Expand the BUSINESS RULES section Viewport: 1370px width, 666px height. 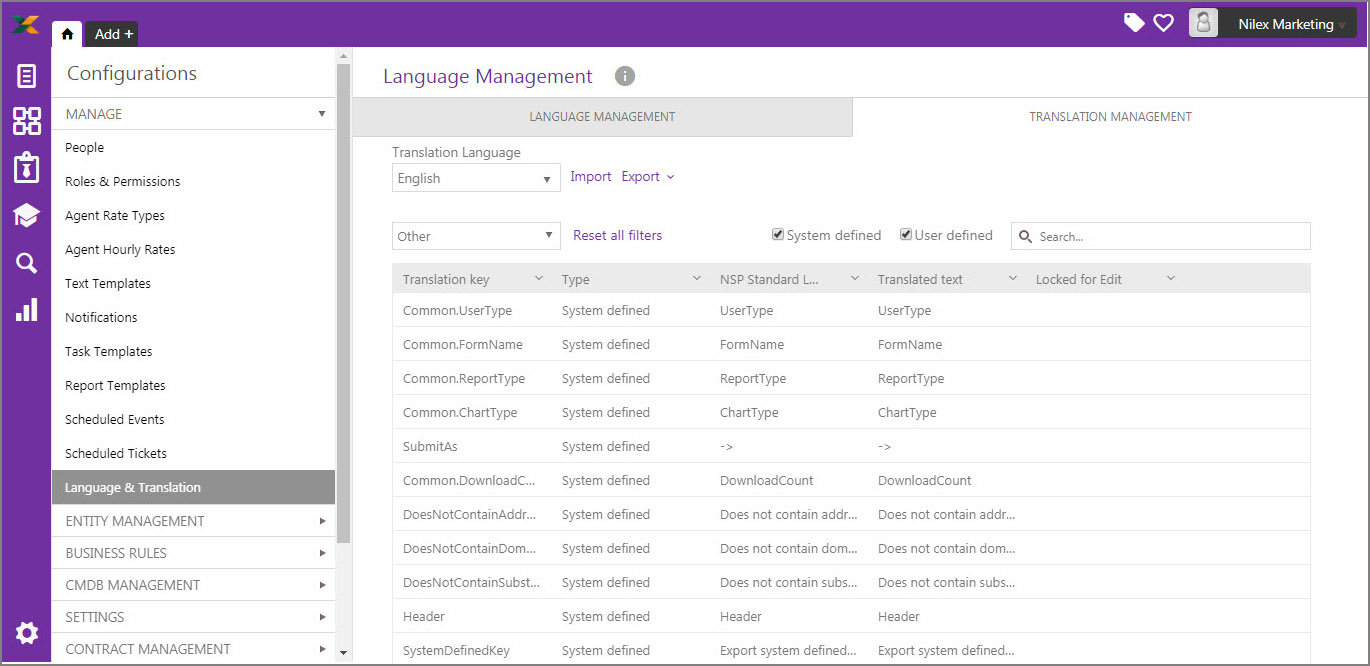[195, 553]
